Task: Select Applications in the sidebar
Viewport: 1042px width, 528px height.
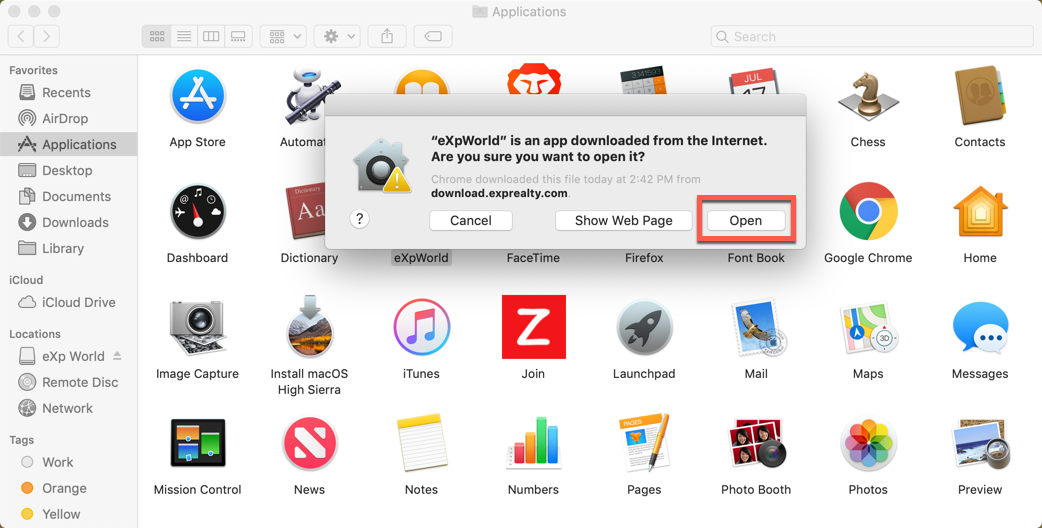Action: pos(68,144)
